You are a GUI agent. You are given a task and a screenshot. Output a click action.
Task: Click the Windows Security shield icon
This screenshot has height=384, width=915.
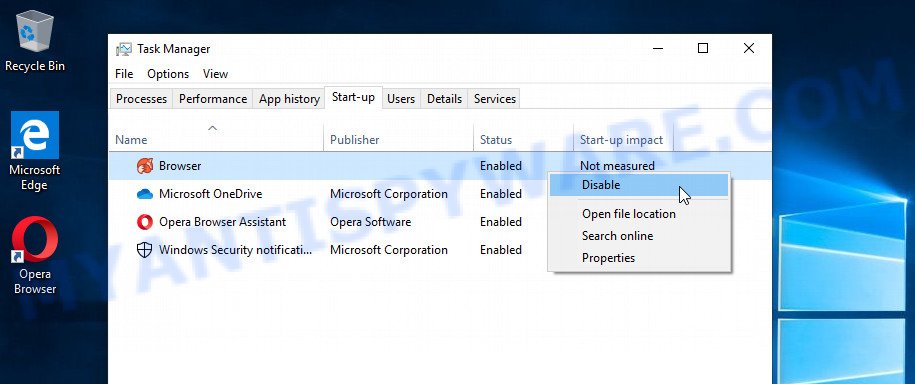(x=145, y=250)
